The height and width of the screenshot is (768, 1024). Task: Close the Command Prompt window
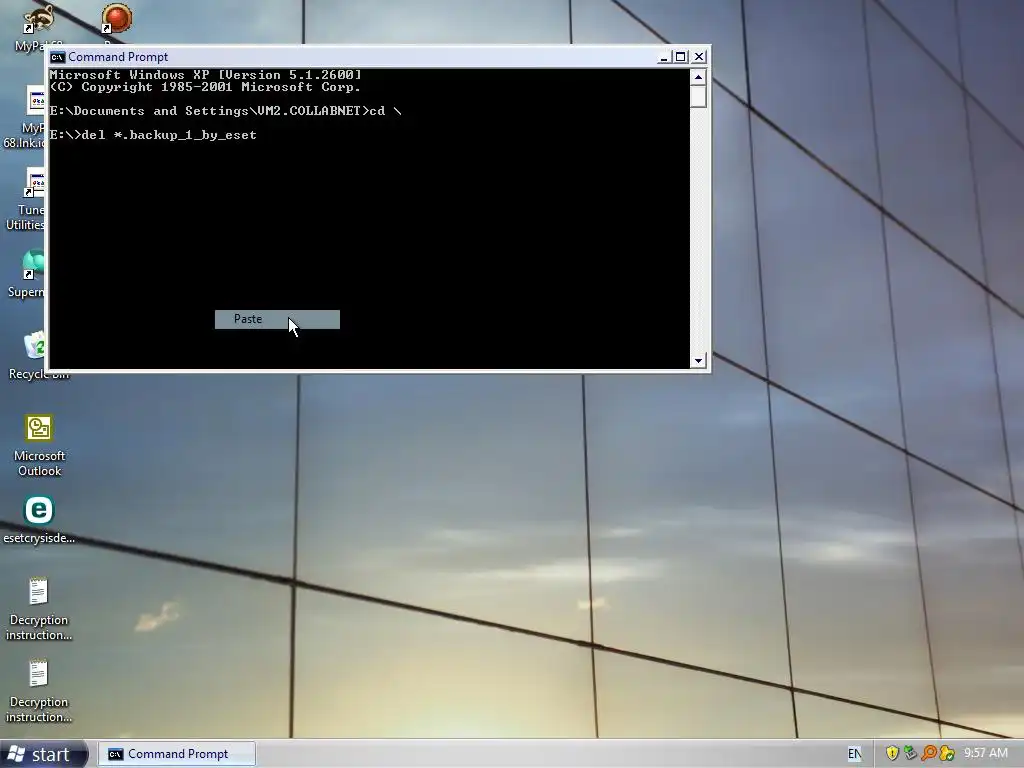699,57
